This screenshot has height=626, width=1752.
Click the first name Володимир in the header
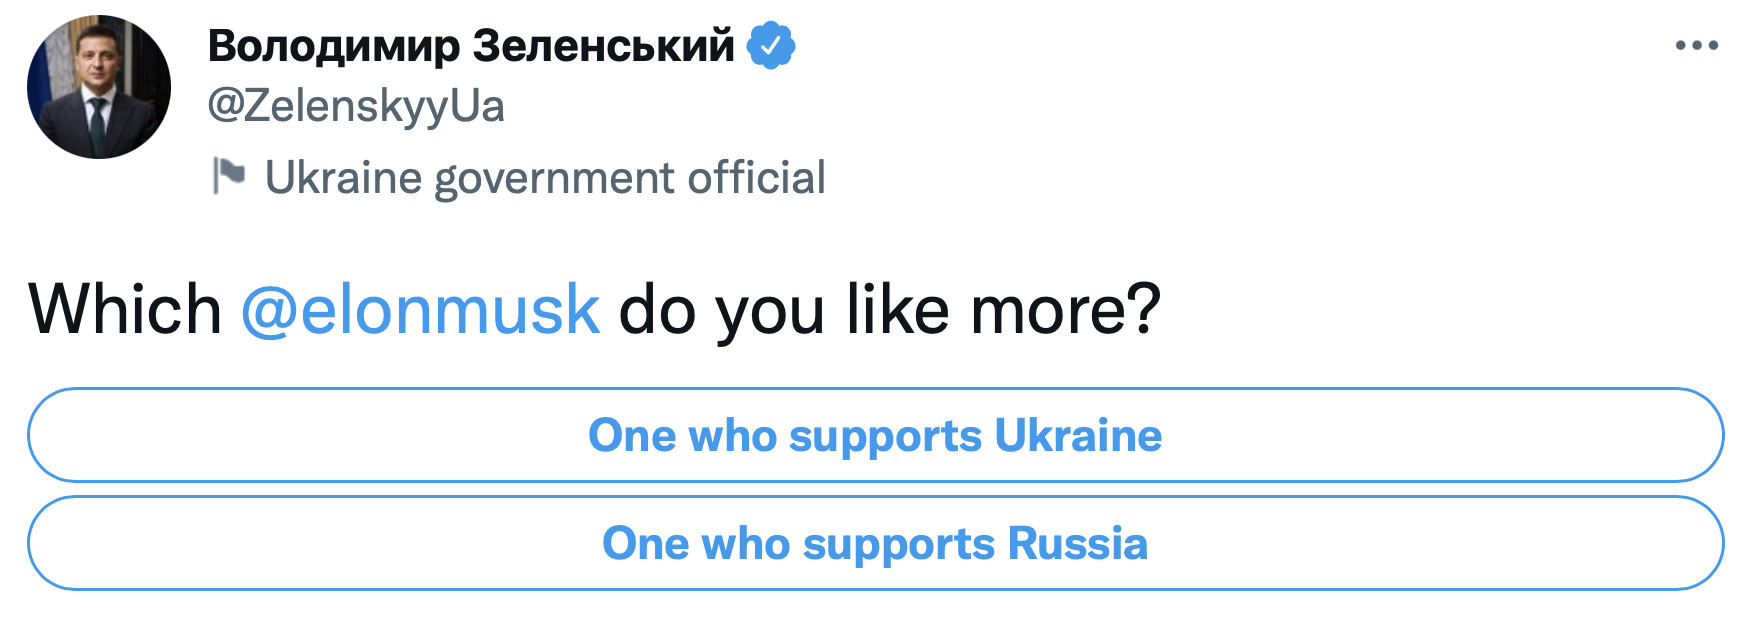[x=334, y=46]
